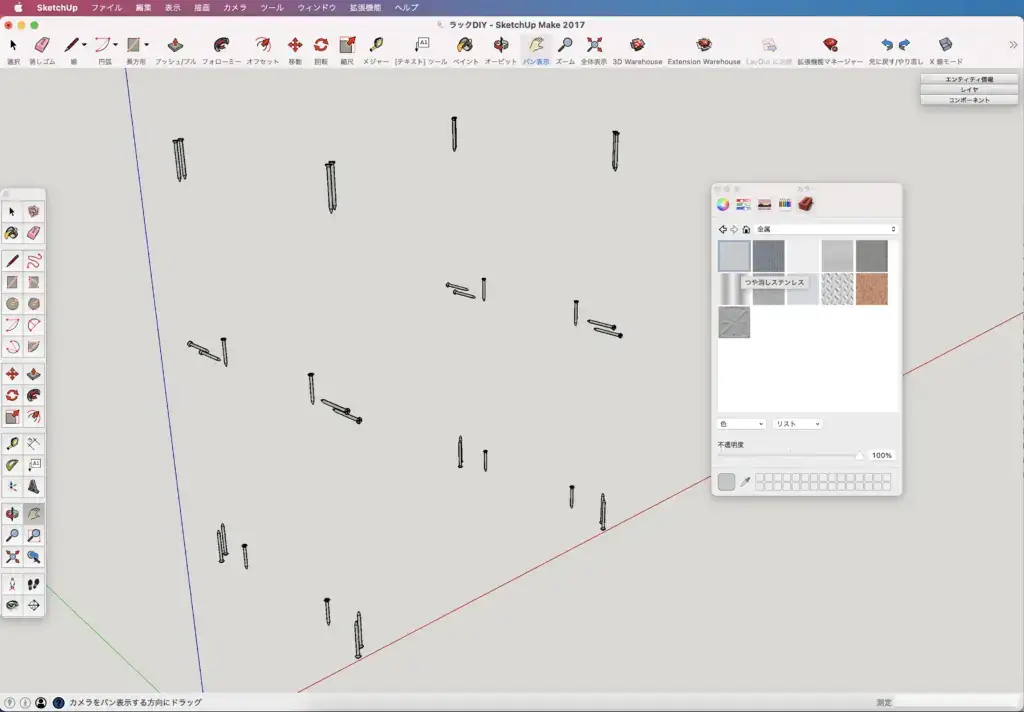Open the dropdown arrow beside 線 tool
The height and width of the screenshot is (712, 1024).
coord(84,44)
